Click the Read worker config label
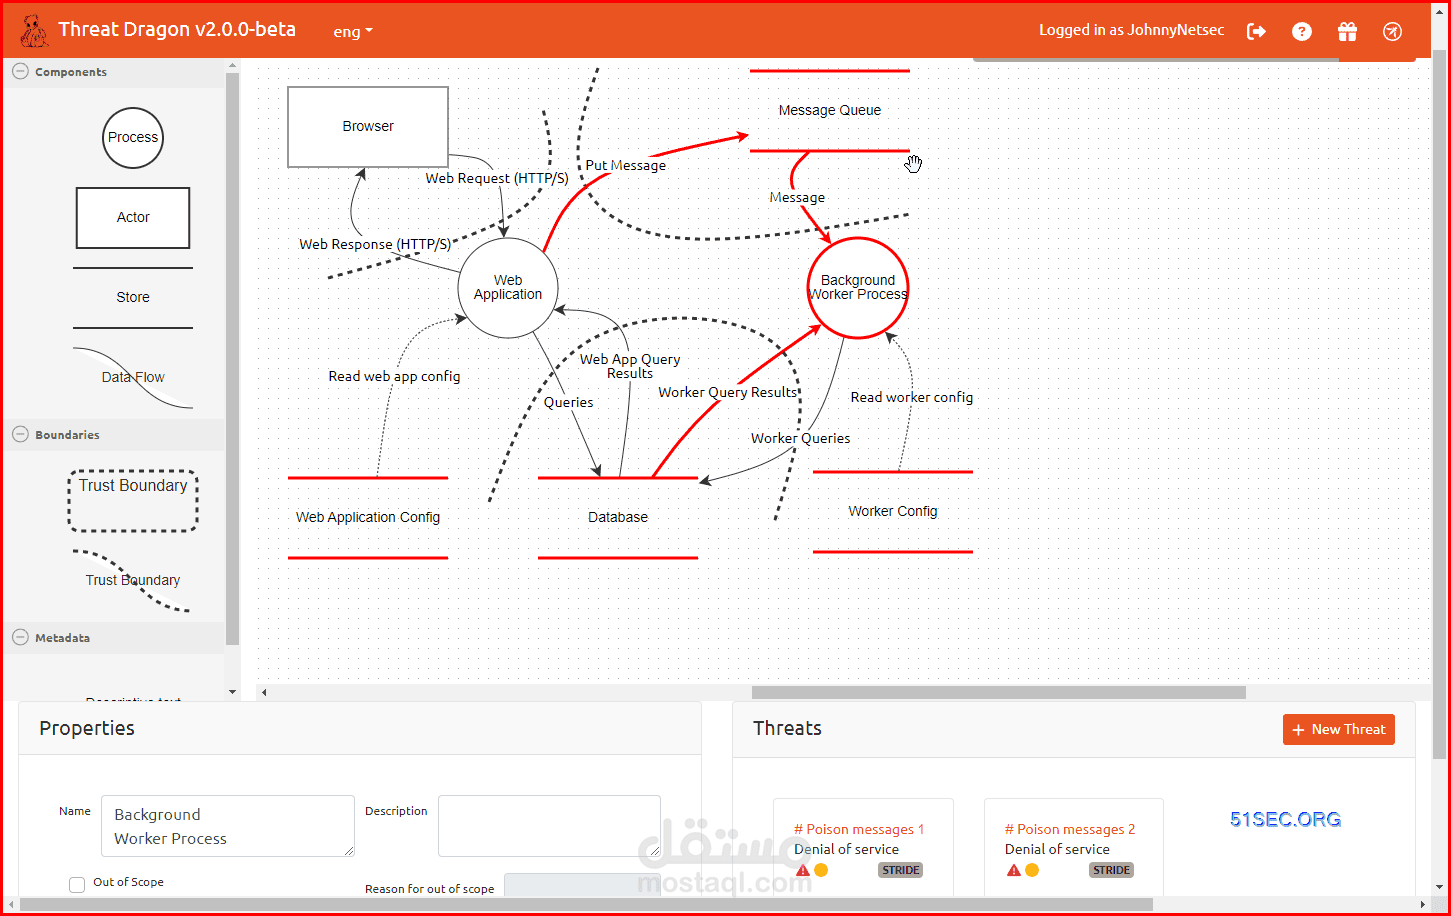Viewport: 1451px width, 916px height. 912,398
